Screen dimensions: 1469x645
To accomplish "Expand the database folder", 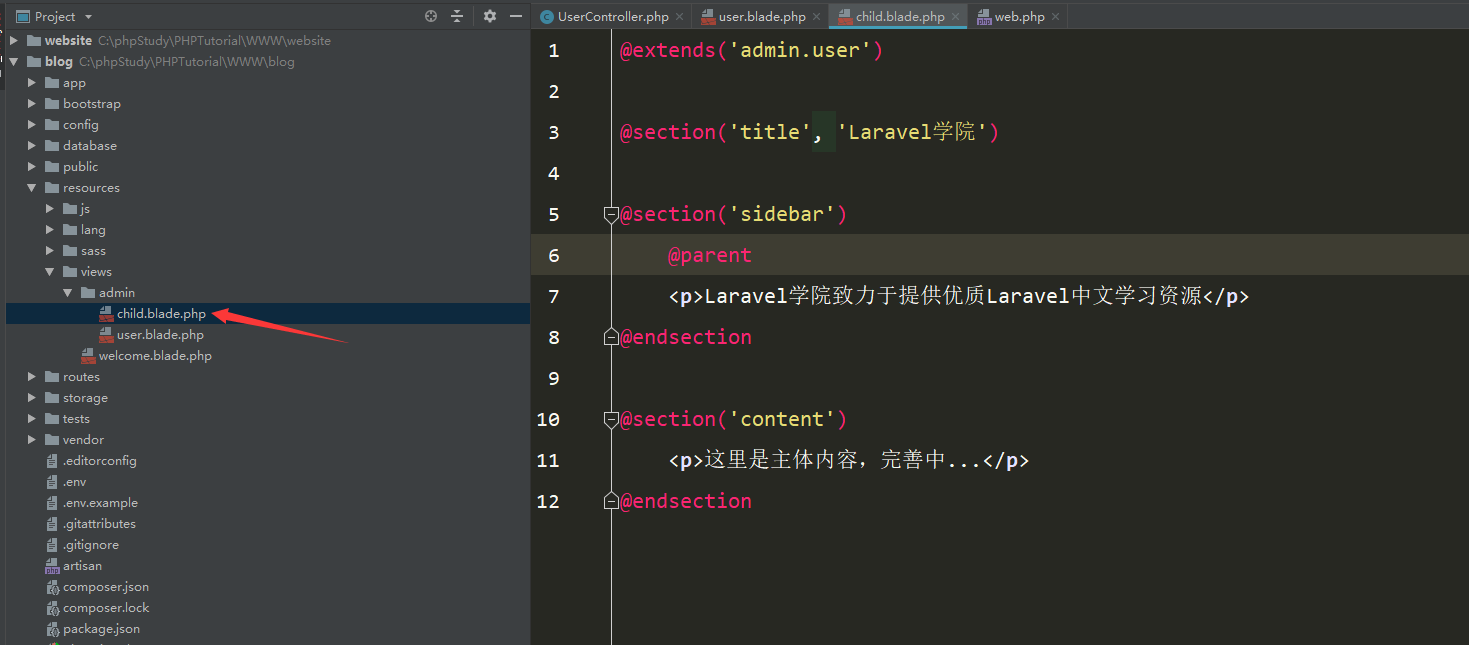I will pyautogui.click(x=32, y=146).
